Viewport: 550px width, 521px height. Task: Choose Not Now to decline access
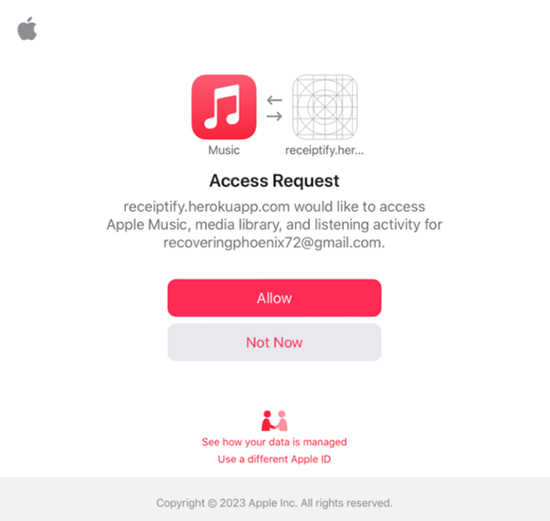point(274,342)
